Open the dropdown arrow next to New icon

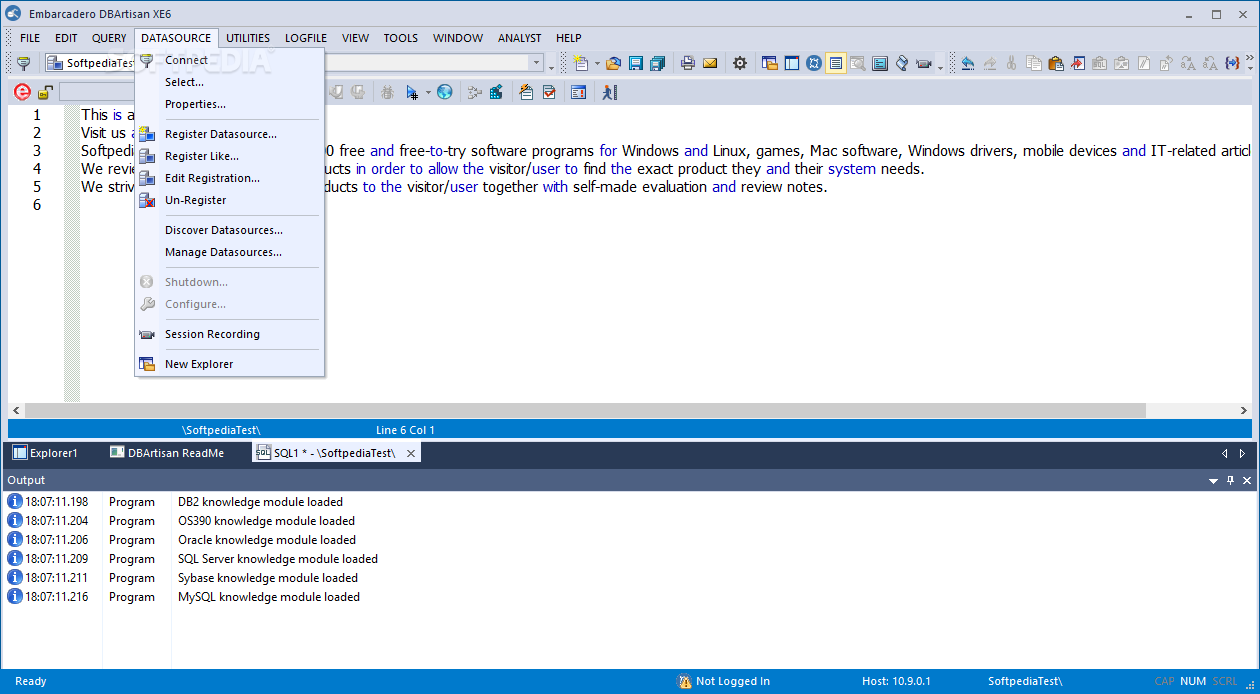pos(597,63)
